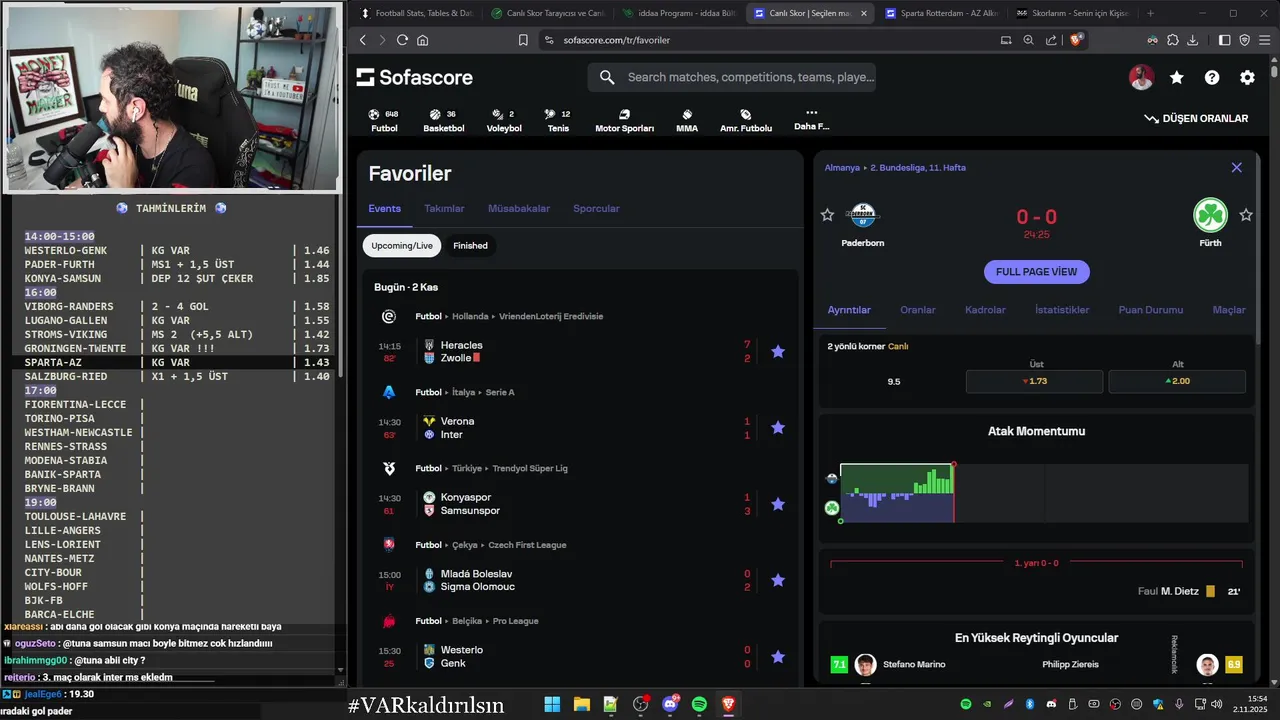Click the Sofascore logo
Image resolution: width=1280 pixels, height=720 pixels.
414,77
